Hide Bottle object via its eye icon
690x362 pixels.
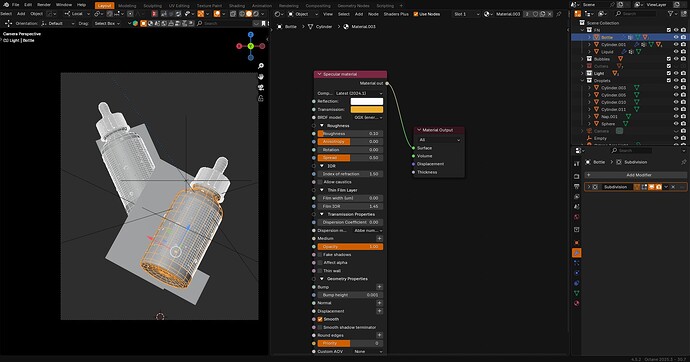click(676, 37)
